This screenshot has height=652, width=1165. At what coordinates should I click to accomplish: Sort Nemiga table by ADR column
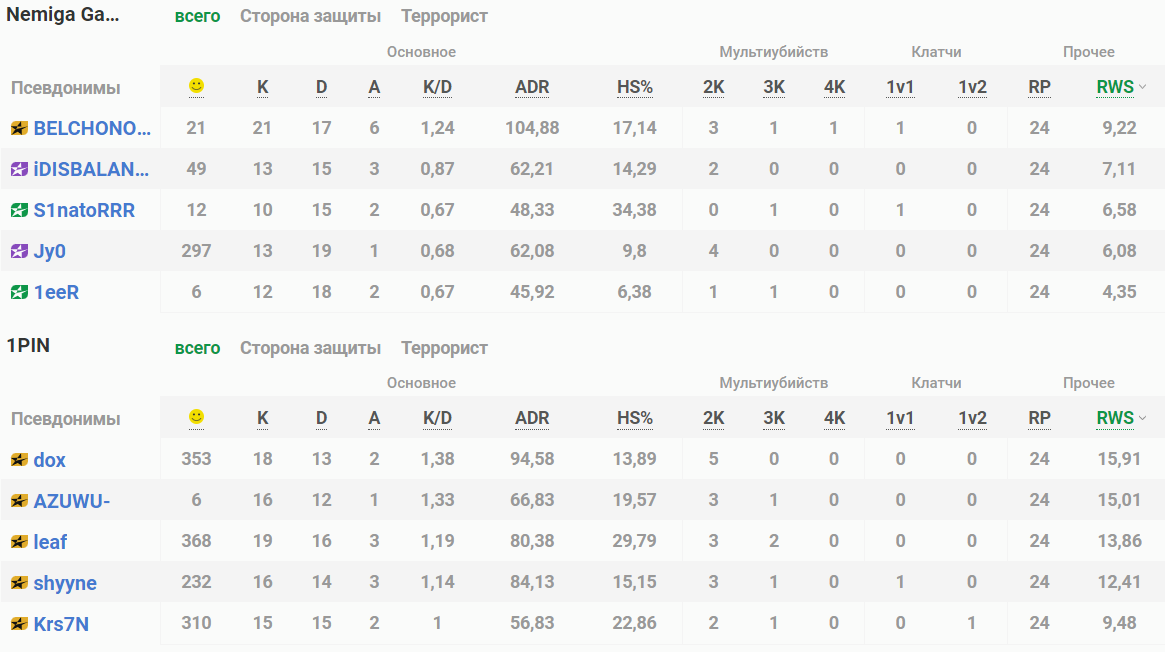(532, 87)
